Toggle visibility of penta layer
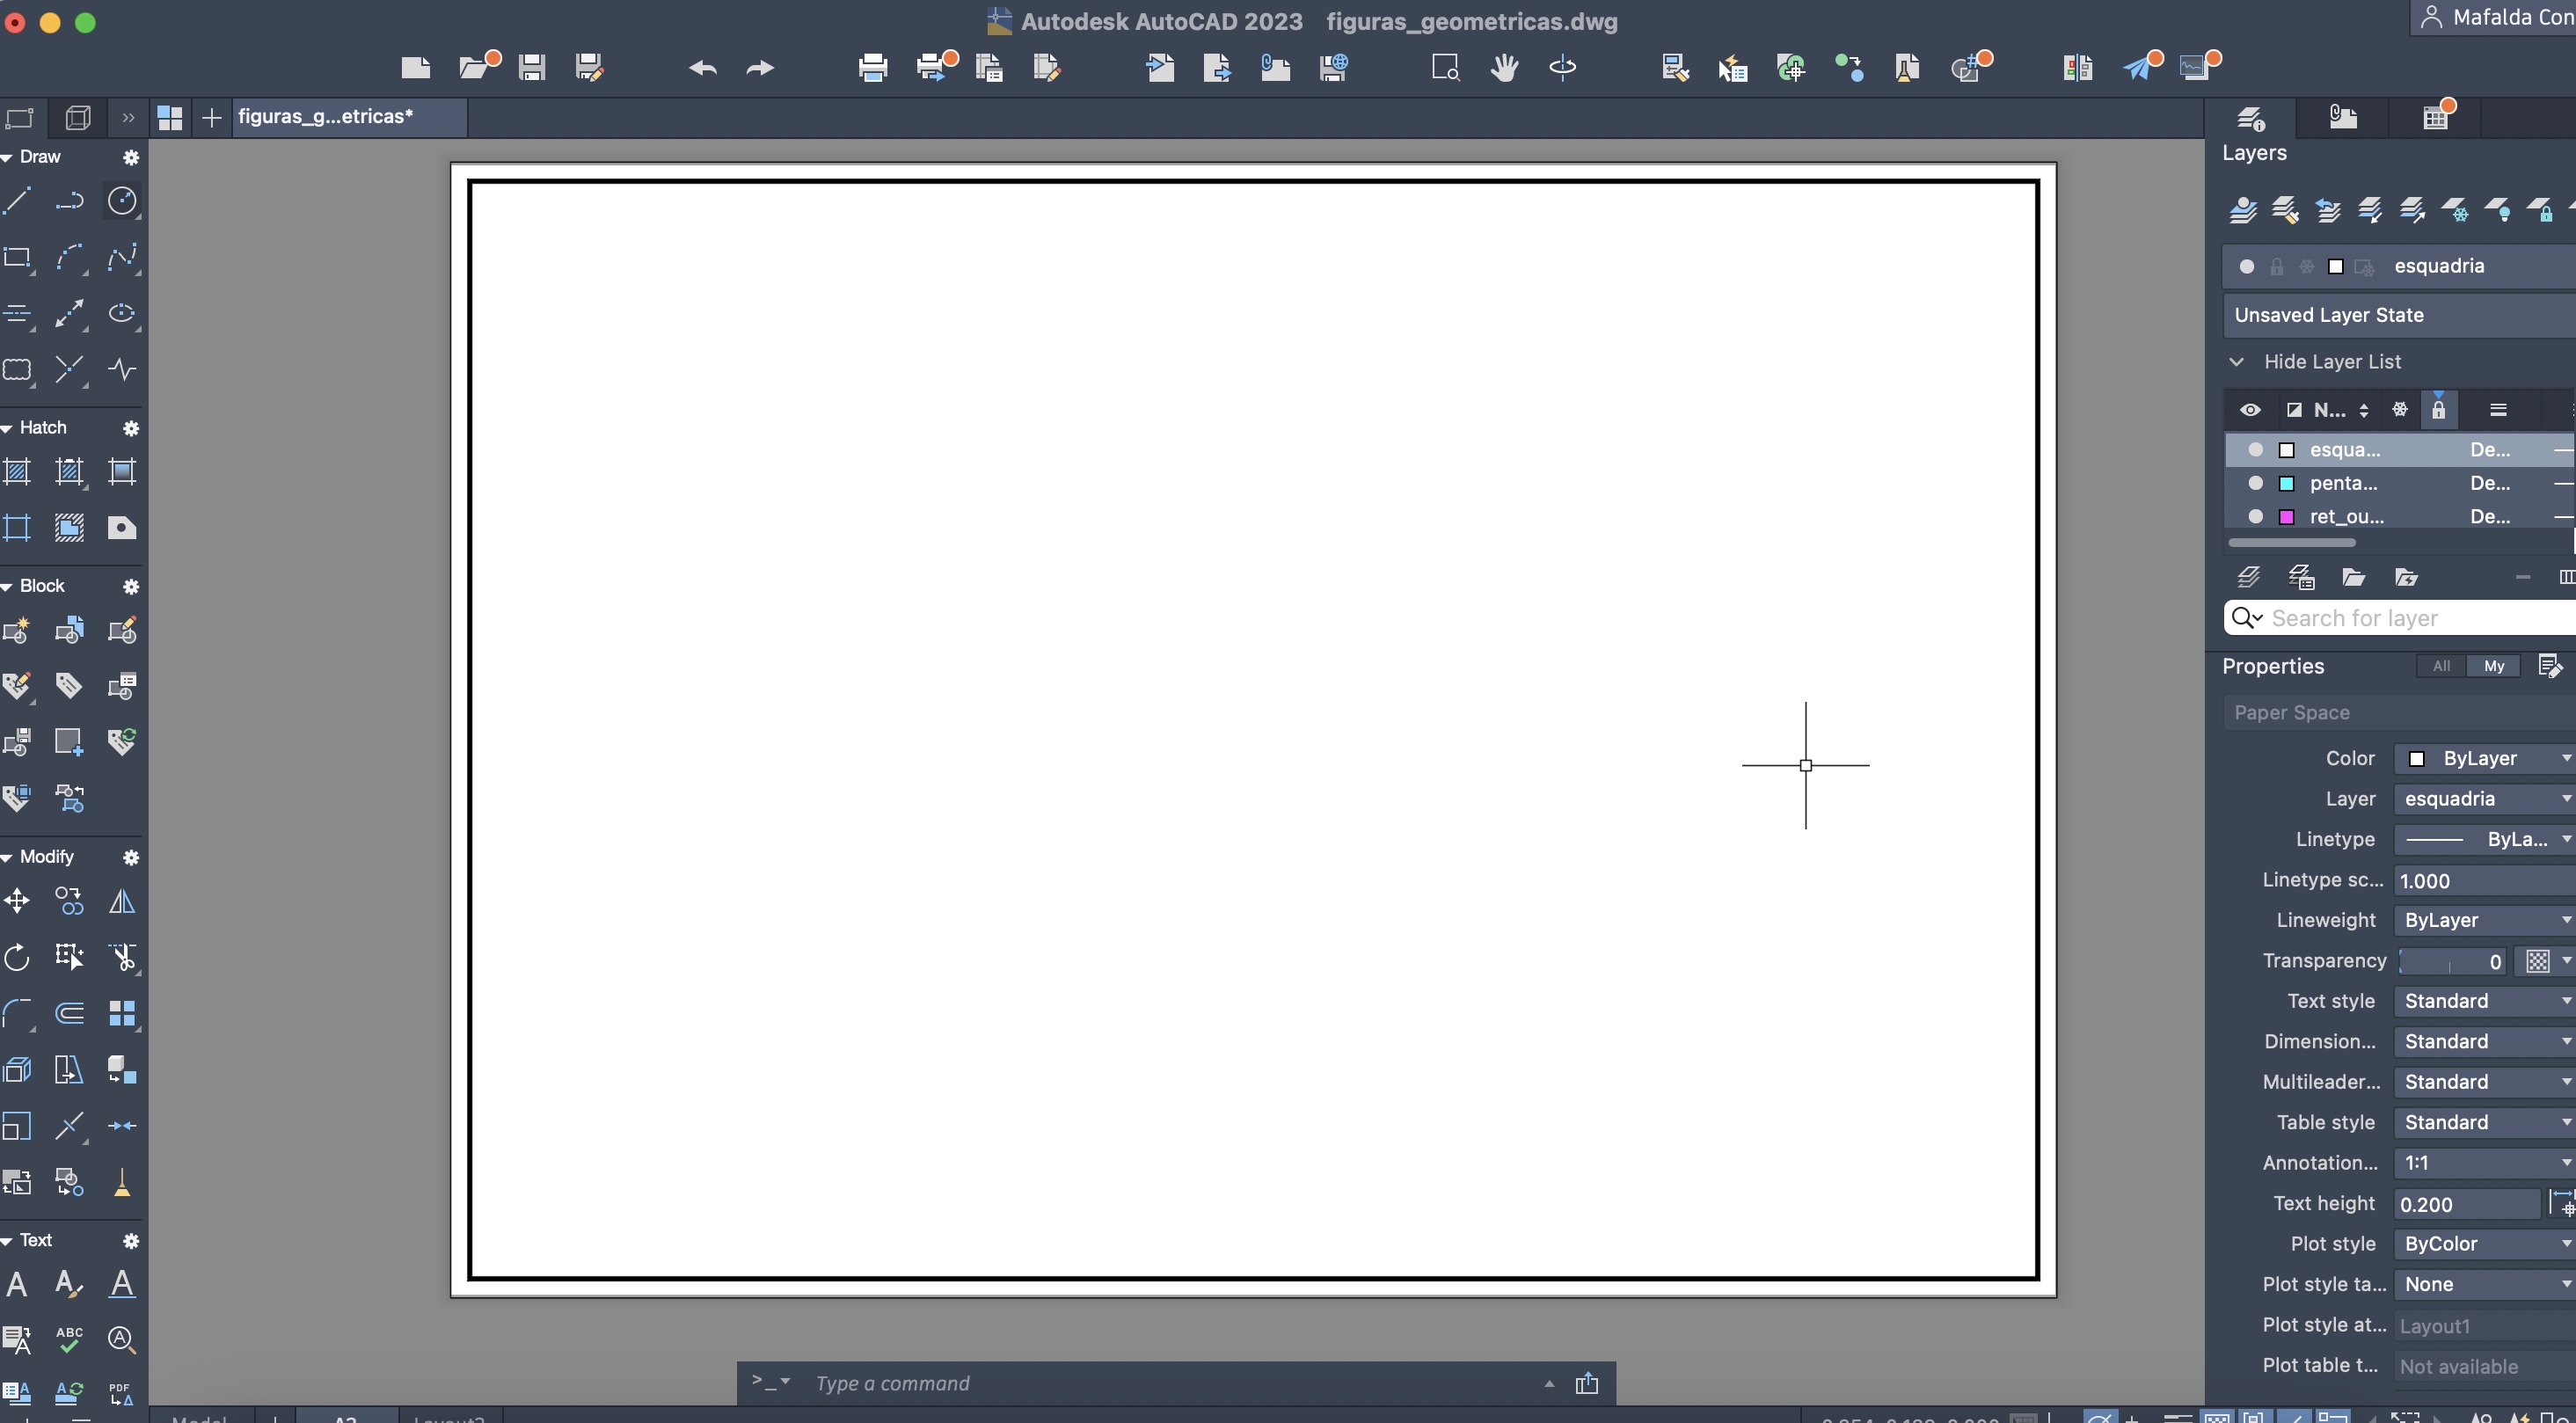 tap(2255, 484)
